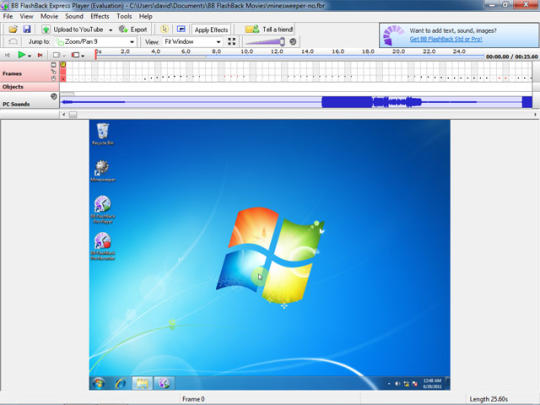Click the Frame 0 status bar text

click(x=193, y=399)
